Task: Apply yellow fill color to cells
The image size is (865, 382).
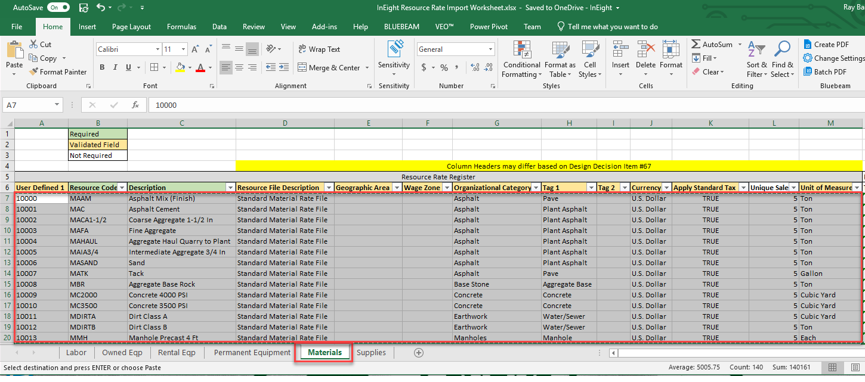Action: (180, 67)
